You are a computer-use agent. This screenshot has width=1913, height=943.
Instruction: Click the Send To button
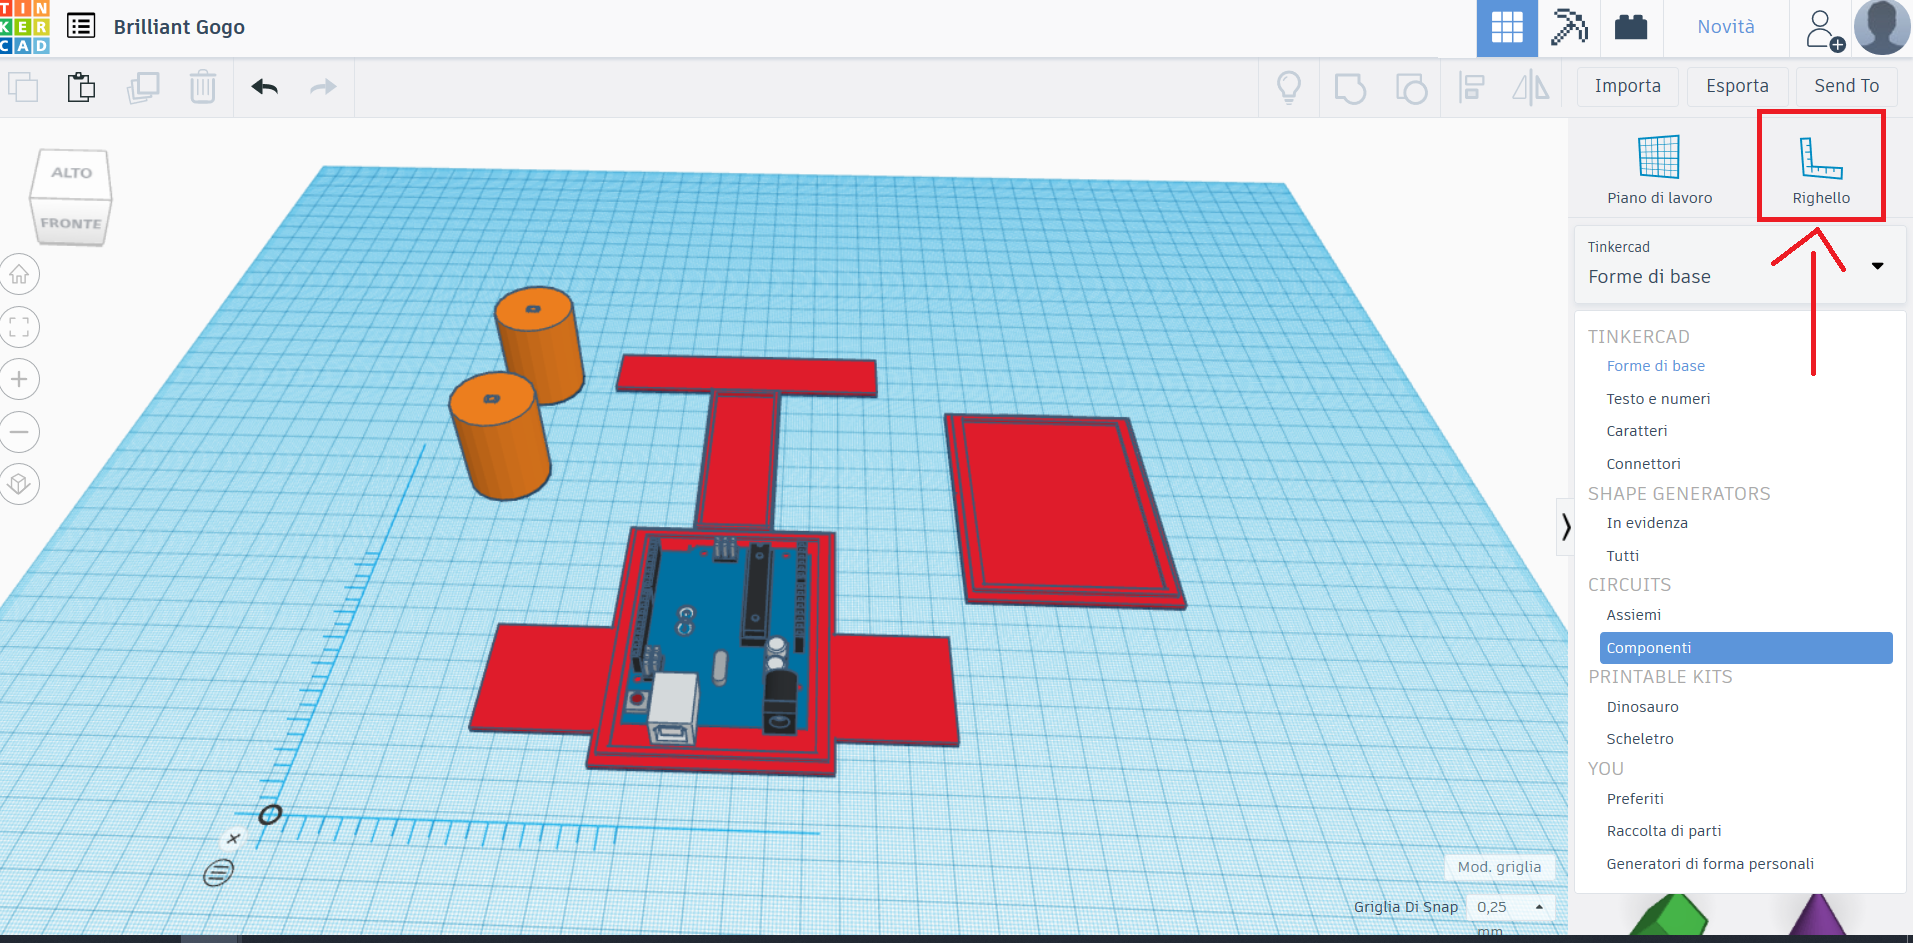click(x=1847, y=87)
